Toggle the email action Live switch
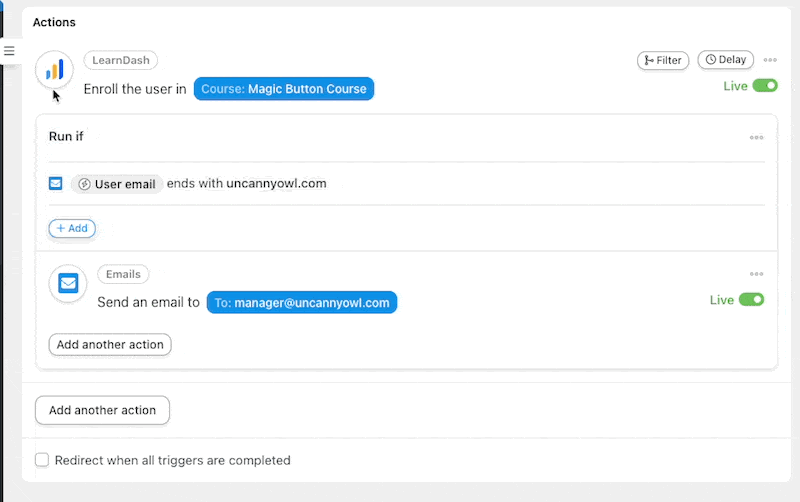The image size is (800, 502). tap(751, 300)
